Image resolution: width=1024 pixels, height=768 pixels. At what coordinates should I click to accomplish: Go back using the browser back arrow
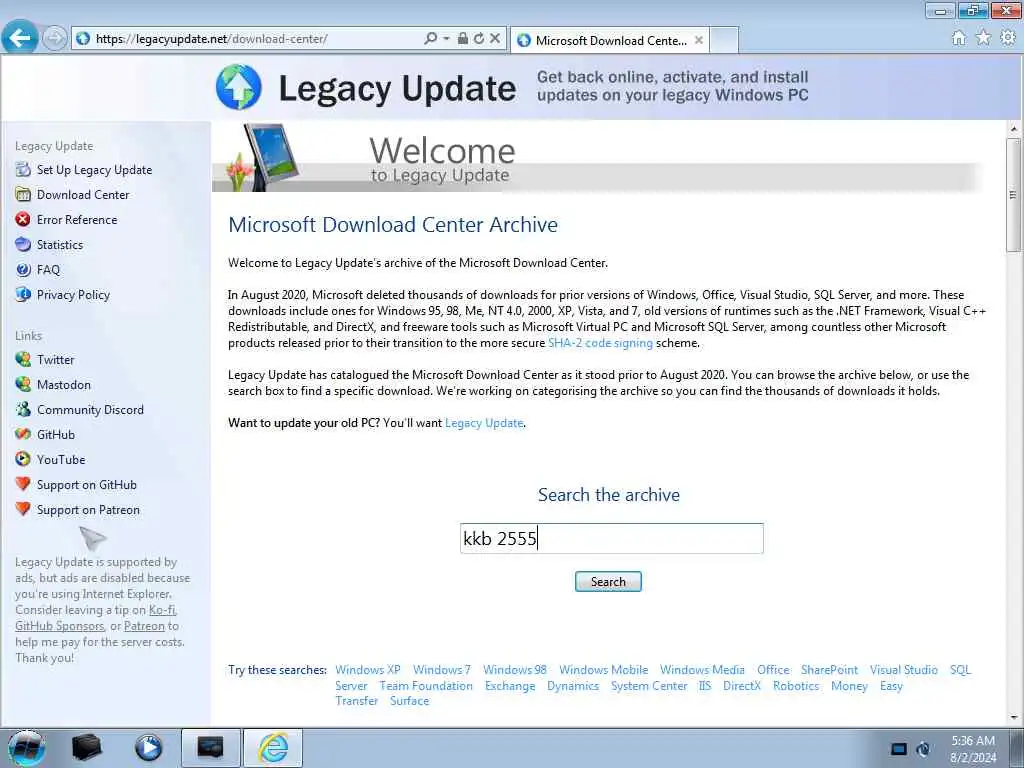click(x=20, y=38)
